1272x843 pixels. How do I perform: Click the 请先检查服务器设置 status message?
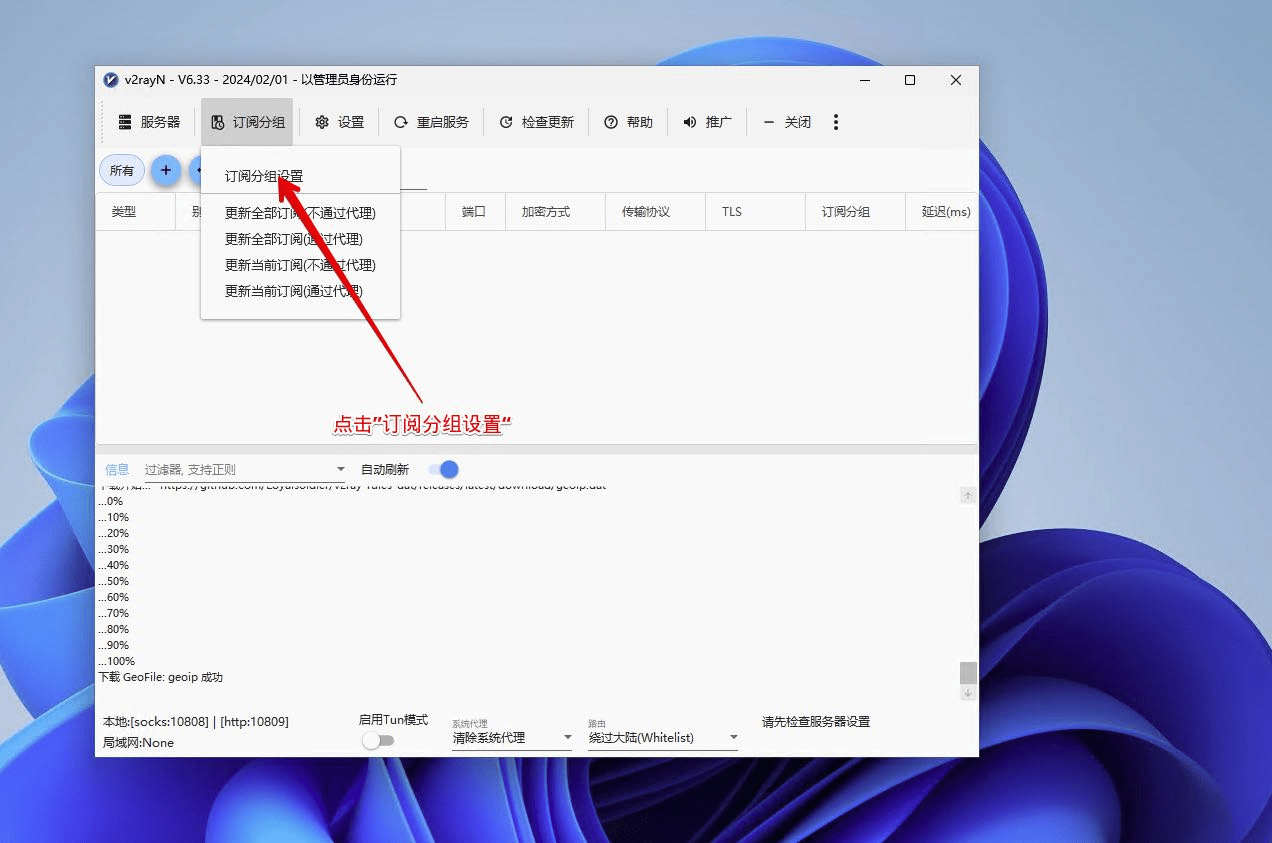click(x=816, y=721)
